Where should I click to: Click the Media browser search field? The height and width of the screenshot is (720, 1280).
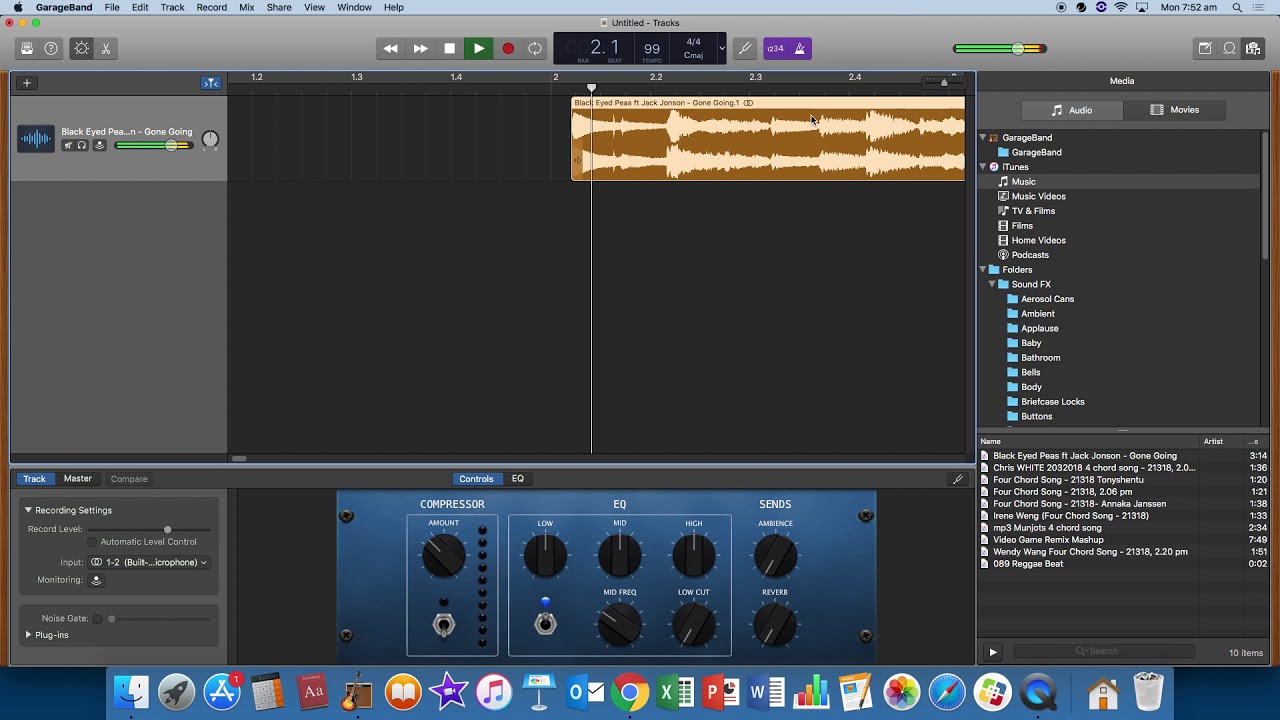(1104, 652)
